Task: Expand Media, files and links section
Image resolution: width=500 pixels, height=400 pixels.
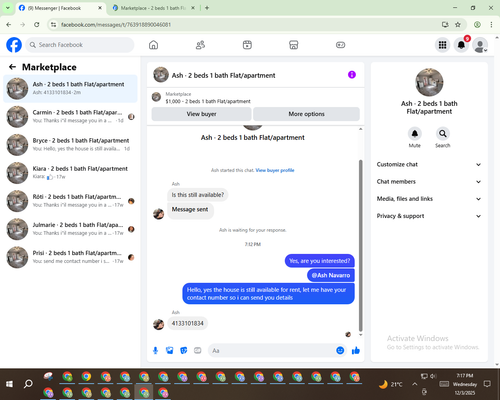Action: click(429, 199)
